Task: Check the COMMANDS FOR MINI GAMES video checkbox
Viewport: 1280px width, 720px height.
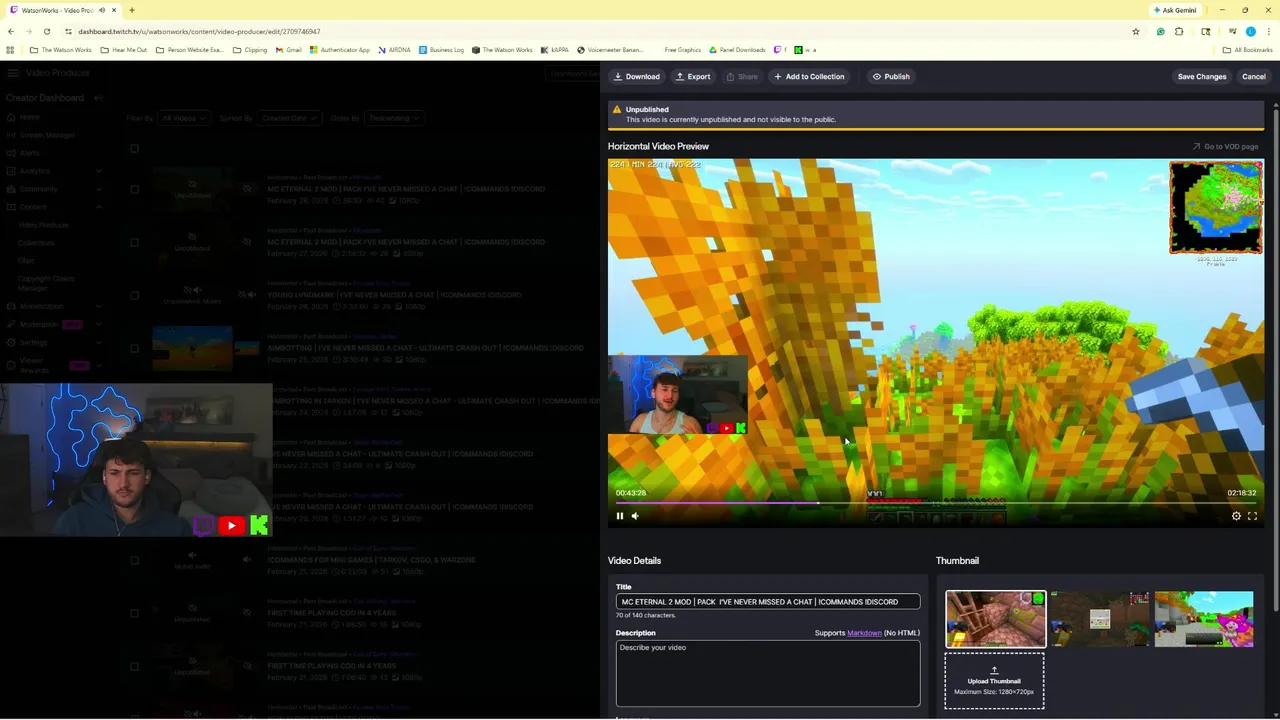Action: point(134,560)
